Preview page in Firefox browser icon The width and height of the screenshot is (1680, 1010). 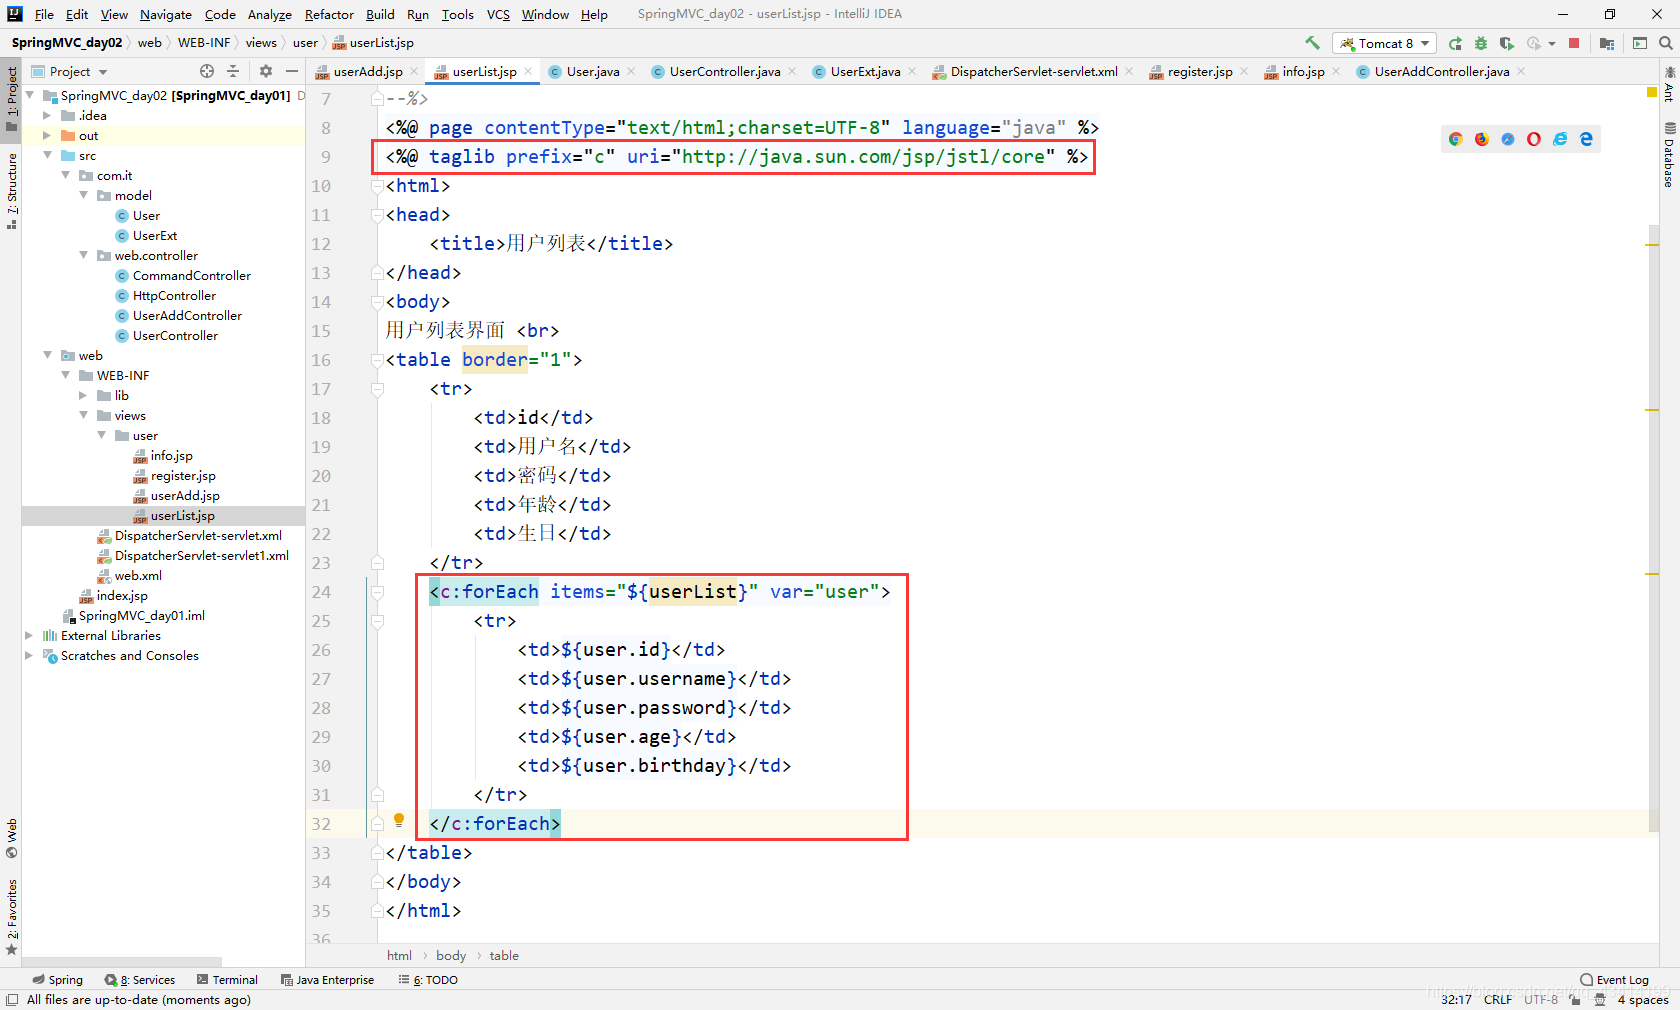[1482, 139]
